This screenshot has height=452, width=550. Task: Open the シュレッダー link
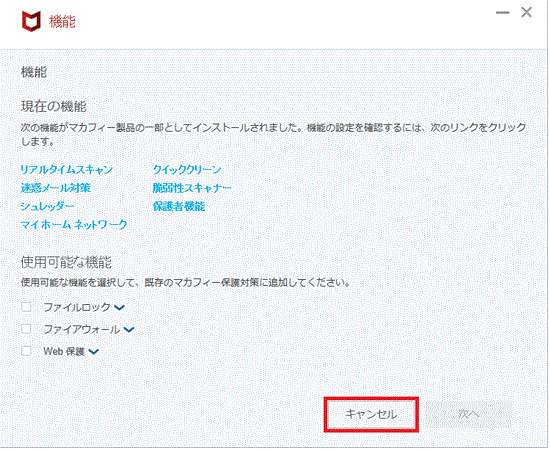47,206
